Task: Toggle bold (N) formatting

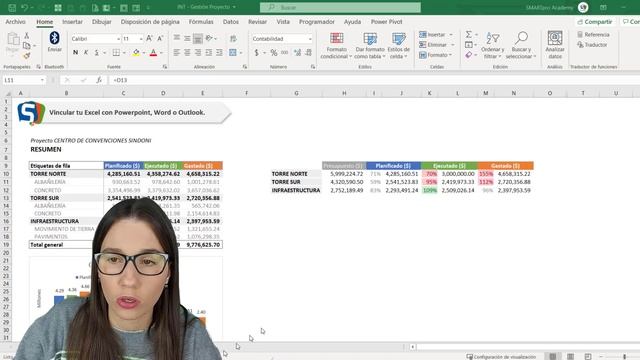Action: pos(76,53)
